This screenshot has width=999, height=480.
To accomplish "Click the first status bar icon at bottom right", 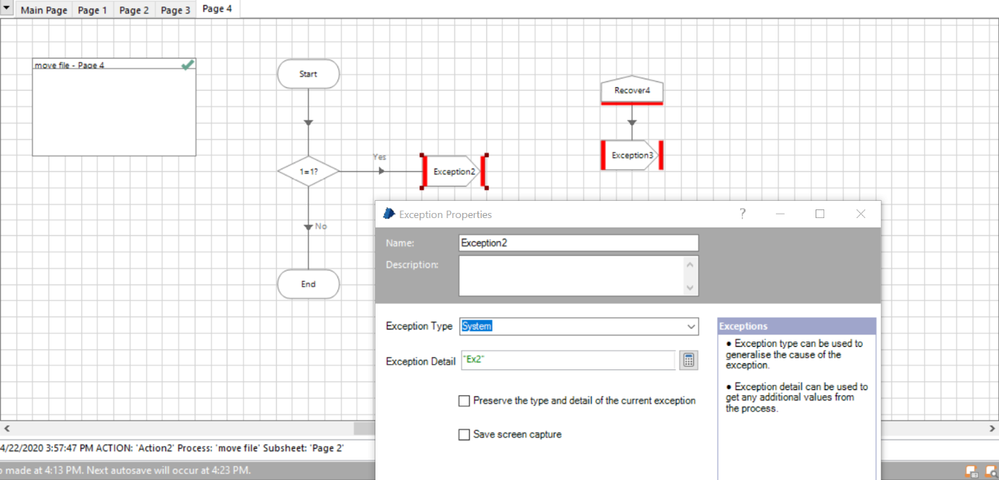I will point(972,472).
